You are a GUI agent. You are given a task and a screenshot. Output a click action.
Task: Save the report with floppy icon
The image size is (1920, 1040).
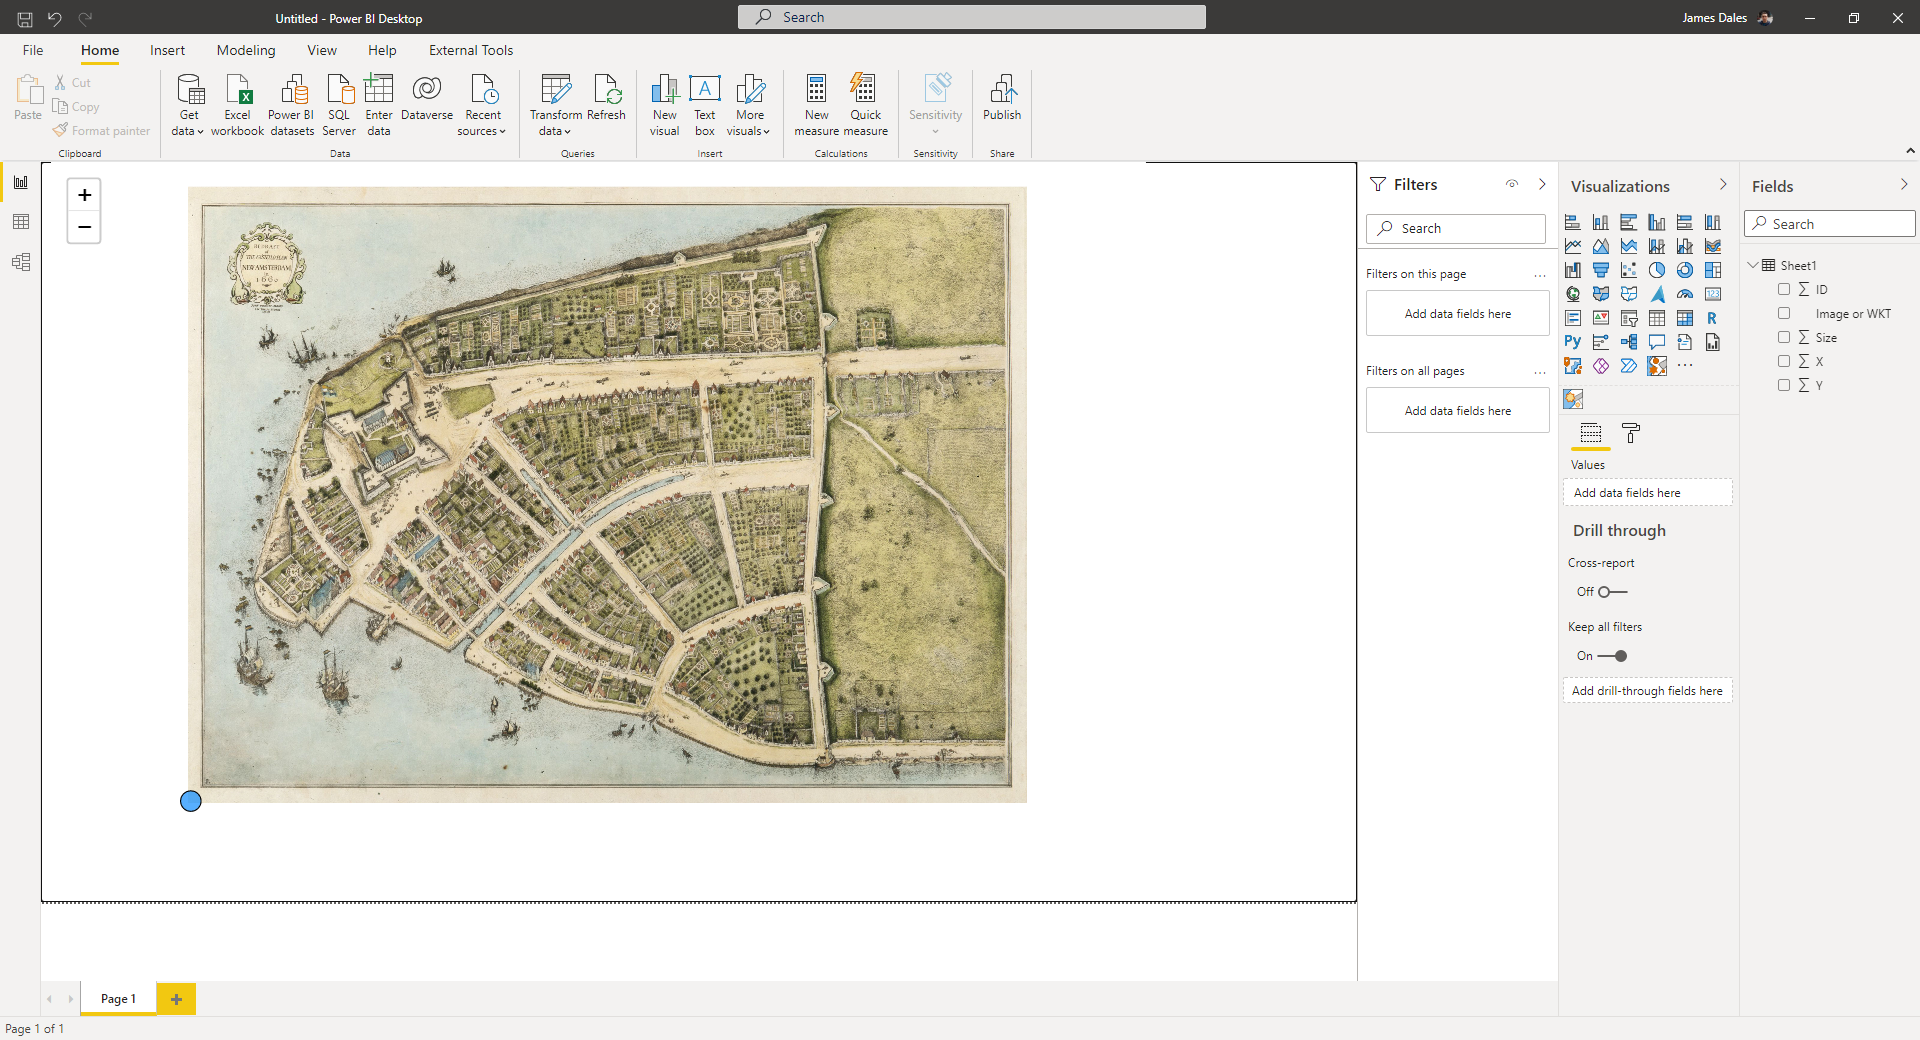click(25, 18)
